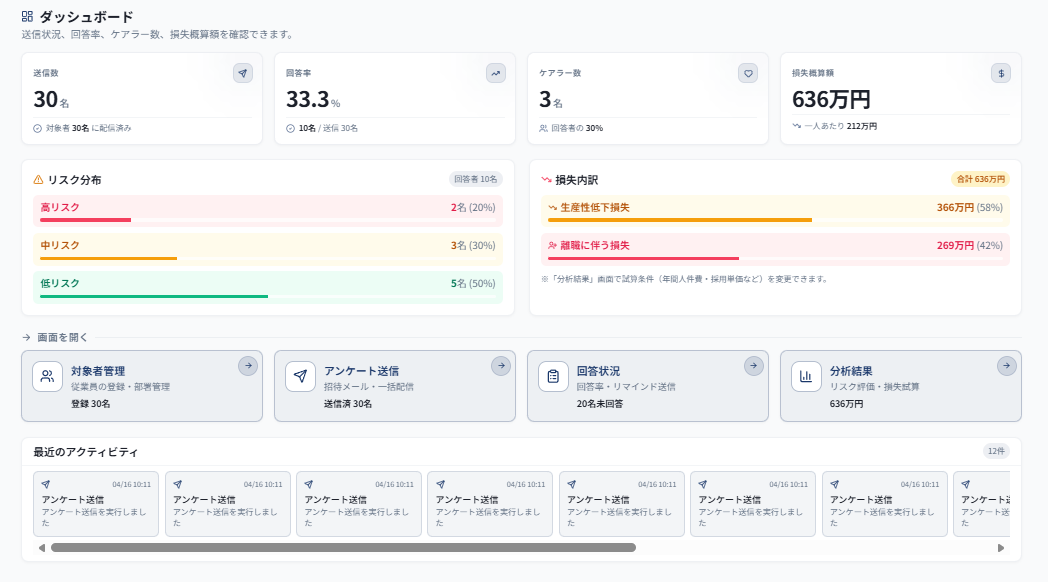Open the first アンケート送信 activity item
The image size is (1048, 582).
pyautogui.click(x=96, y=504)
